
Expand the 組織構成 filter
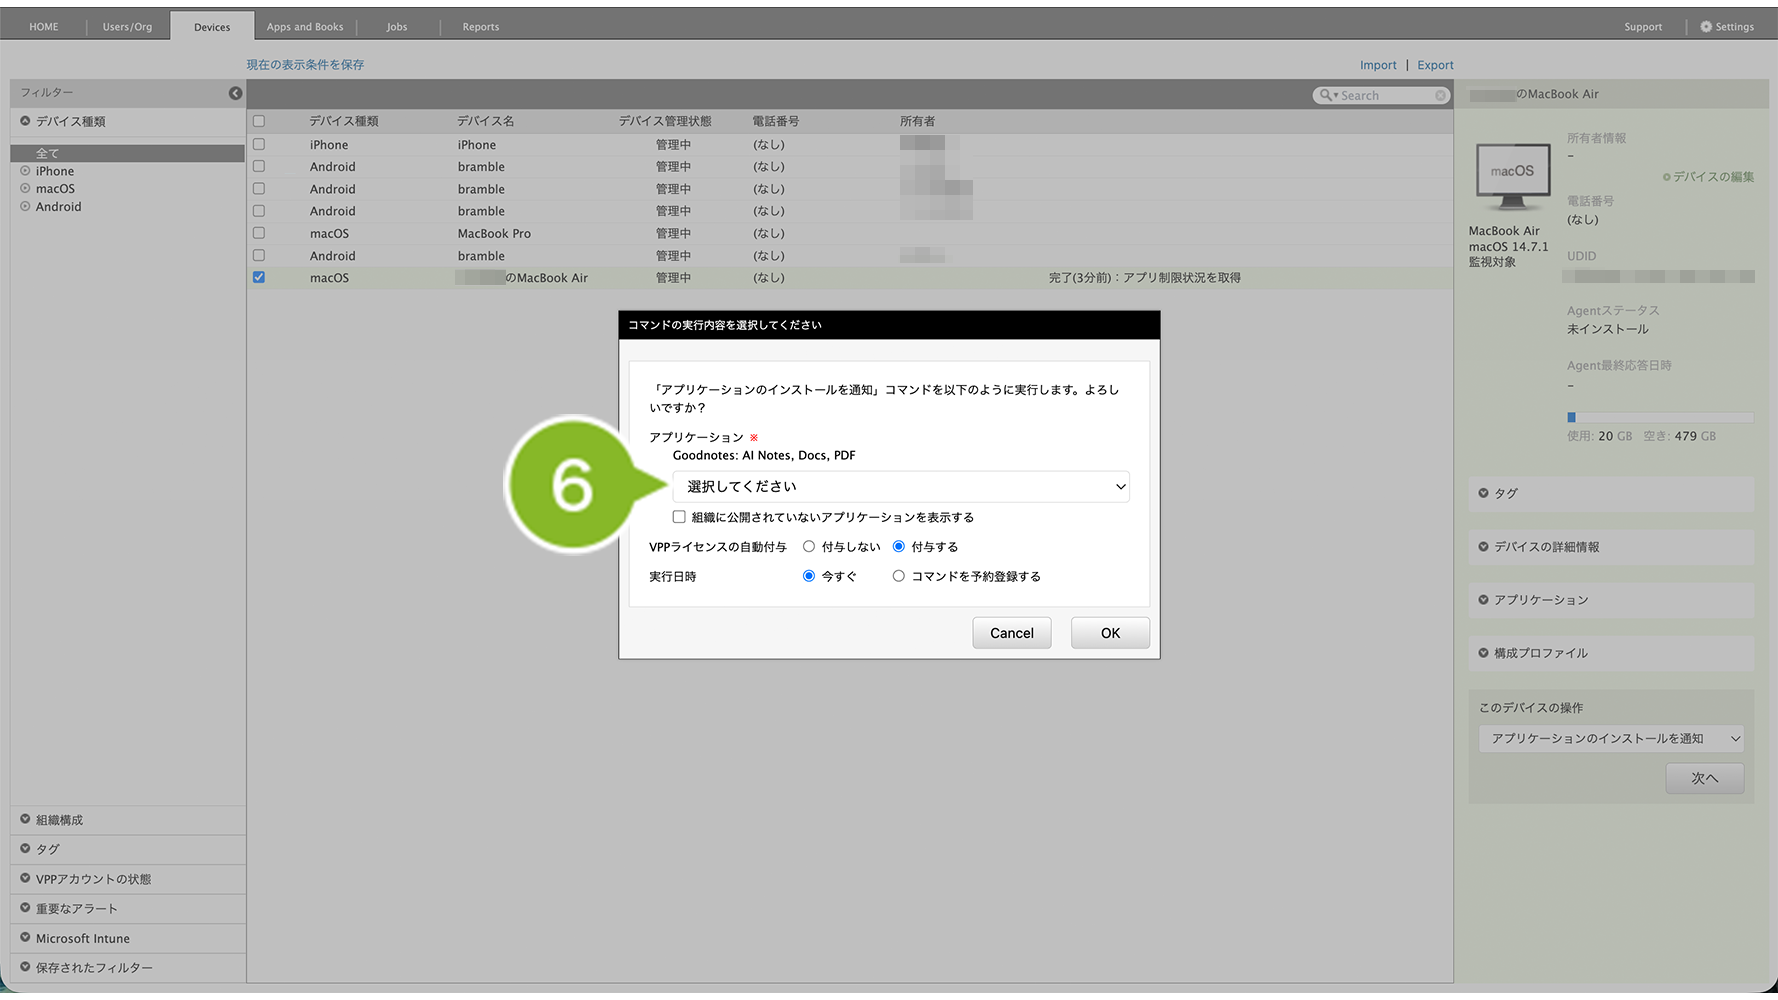[128, 820]
